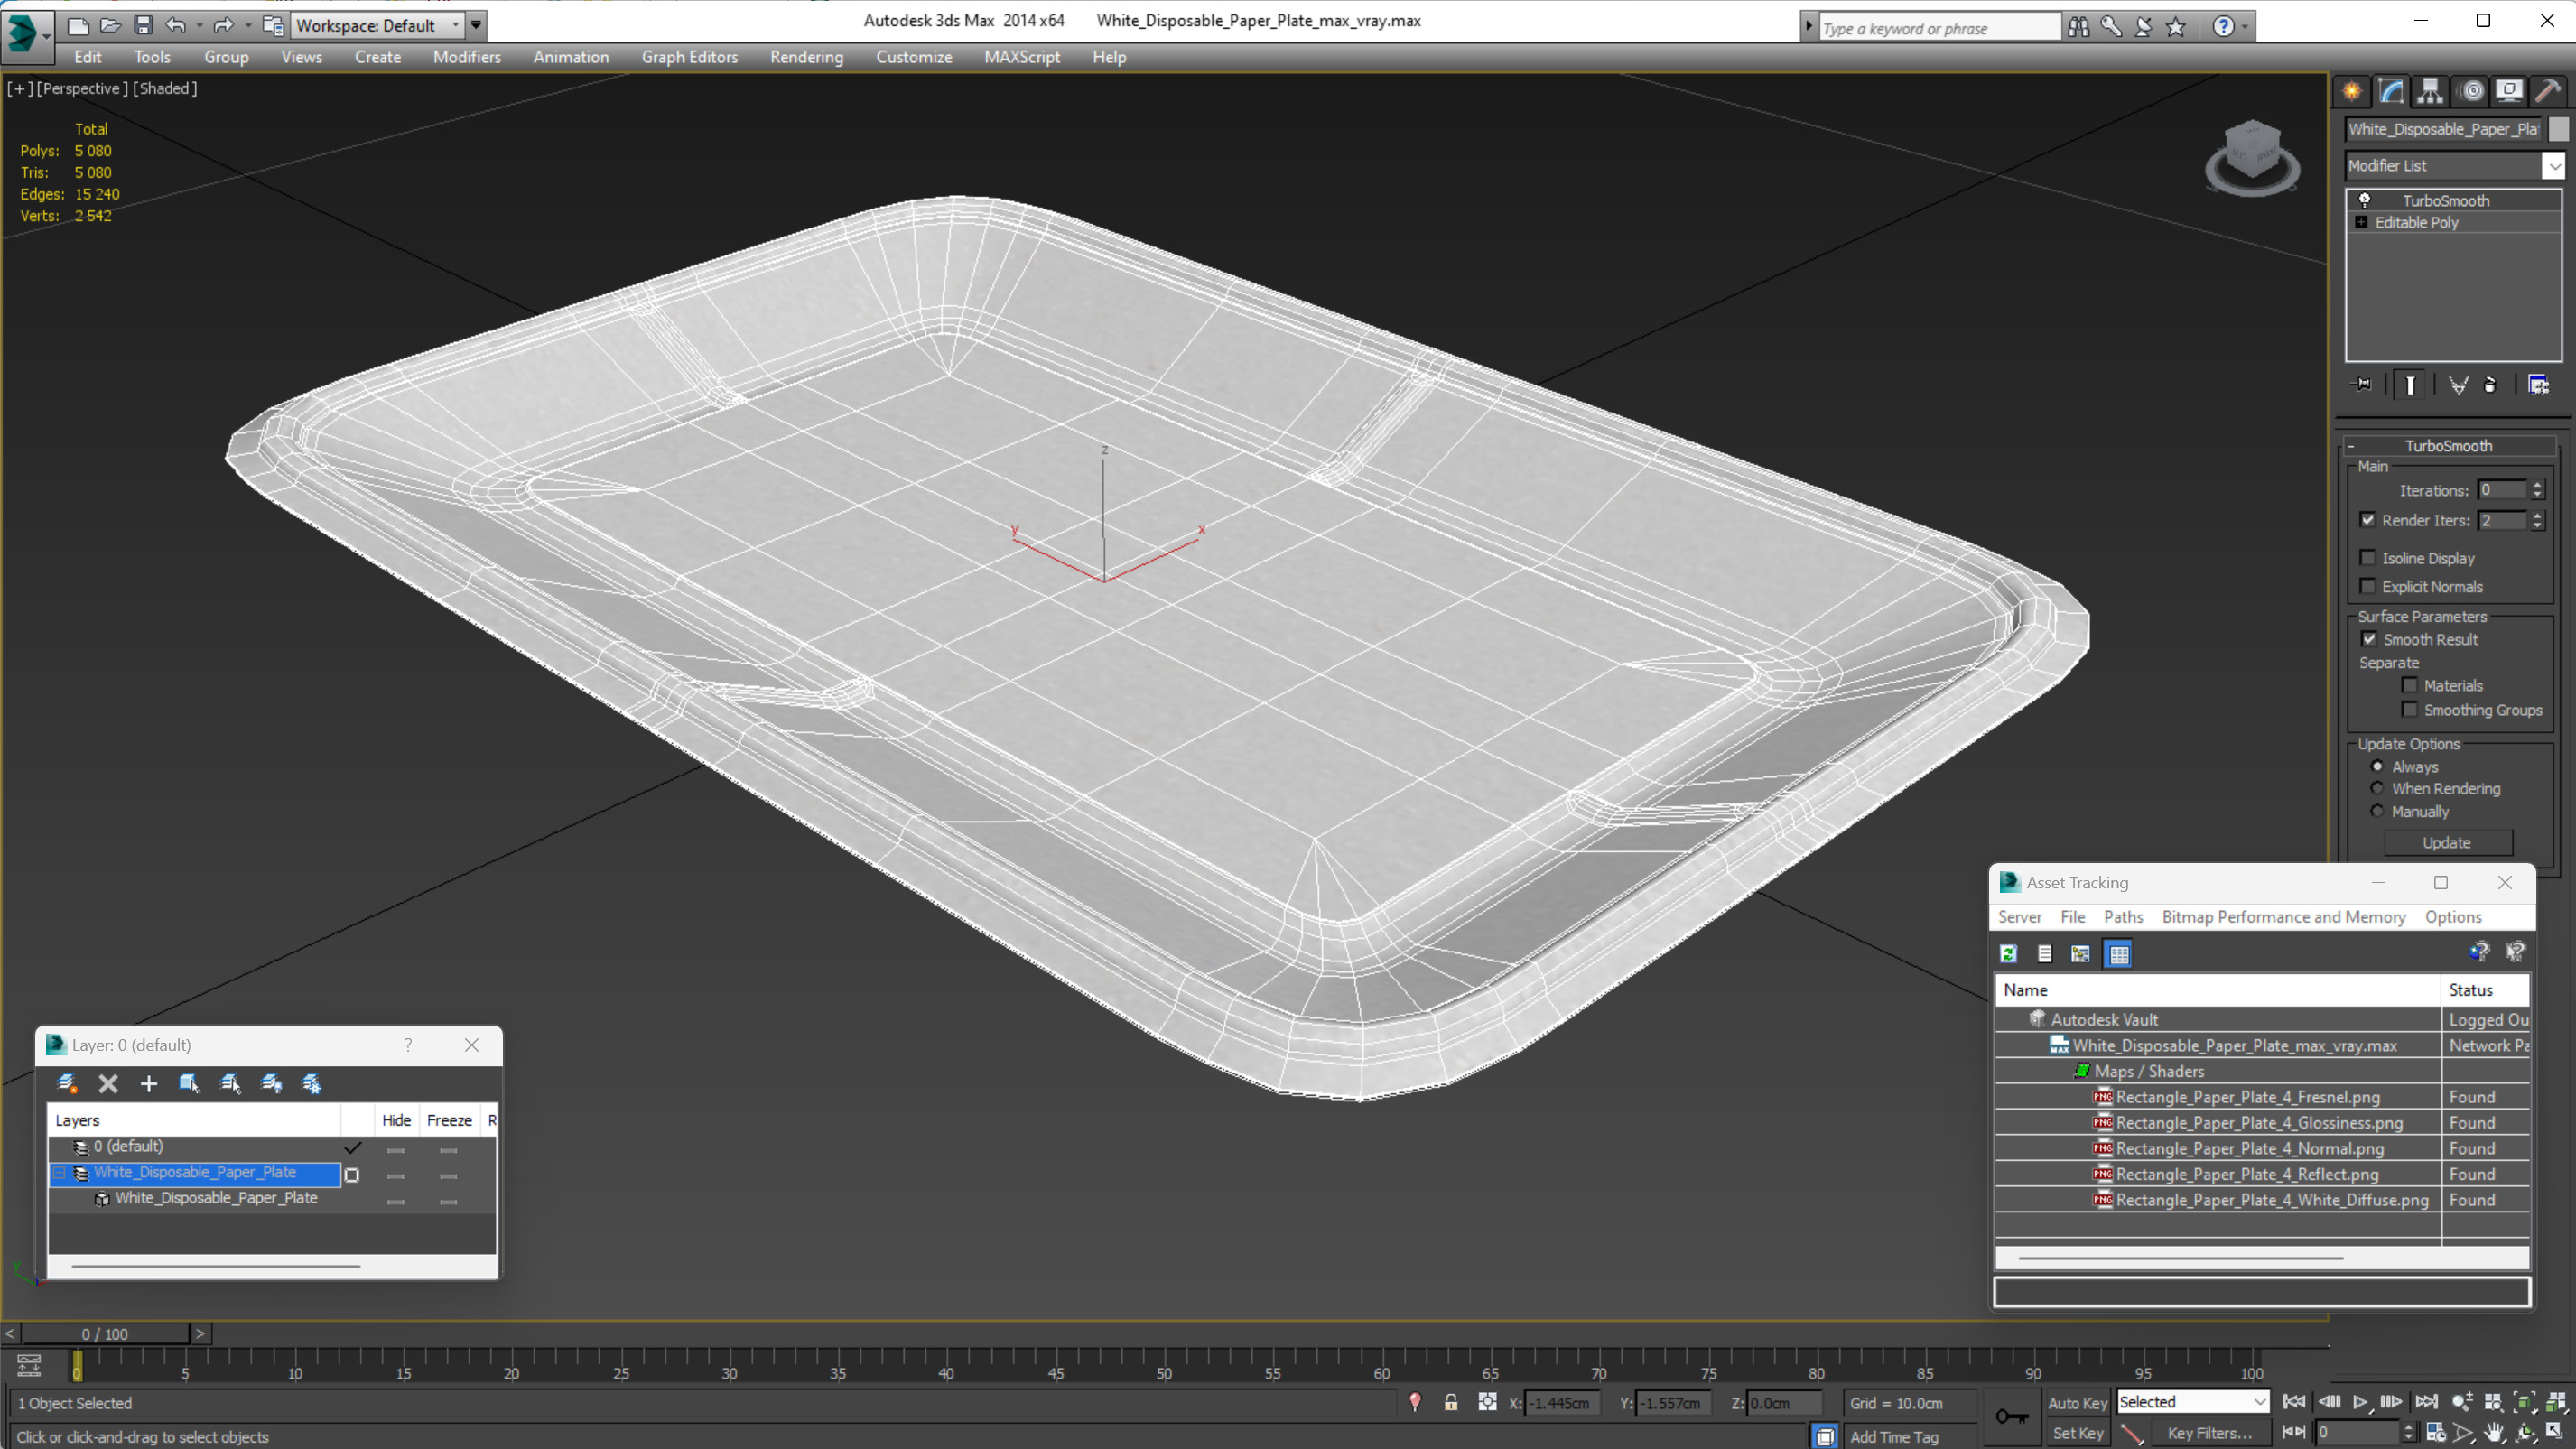
Task: Enable Explicit Normals checkbox
Action: click(x=2368, y=586)
